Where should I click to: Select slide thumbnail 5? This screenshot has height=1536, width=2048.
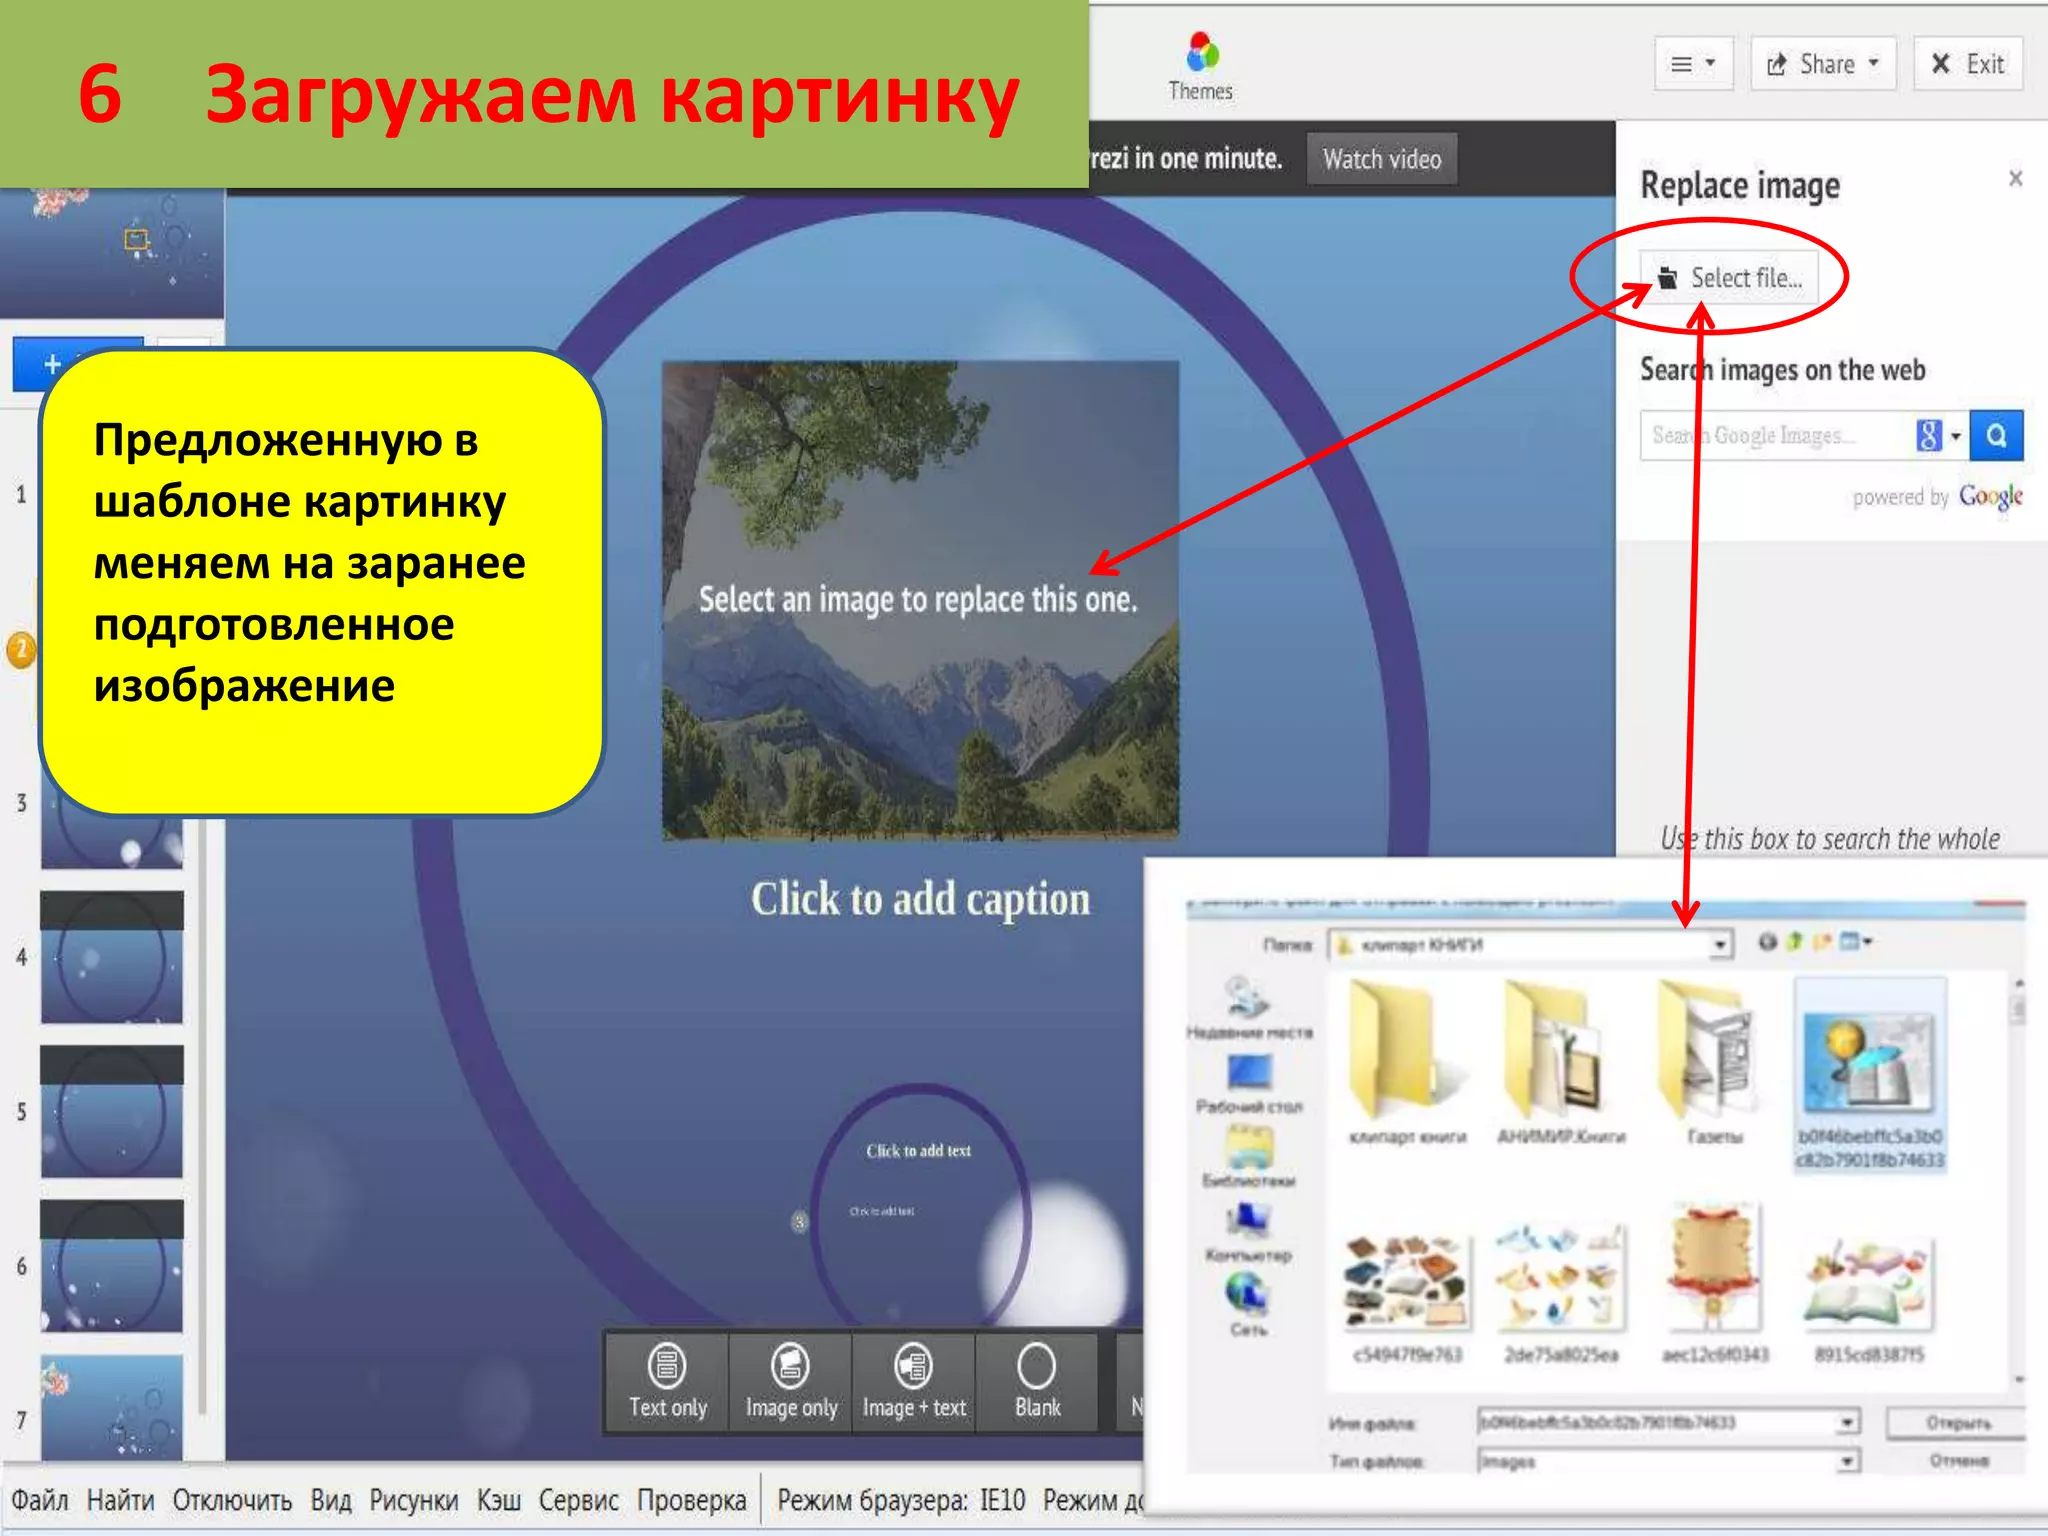click(112, 1111)
